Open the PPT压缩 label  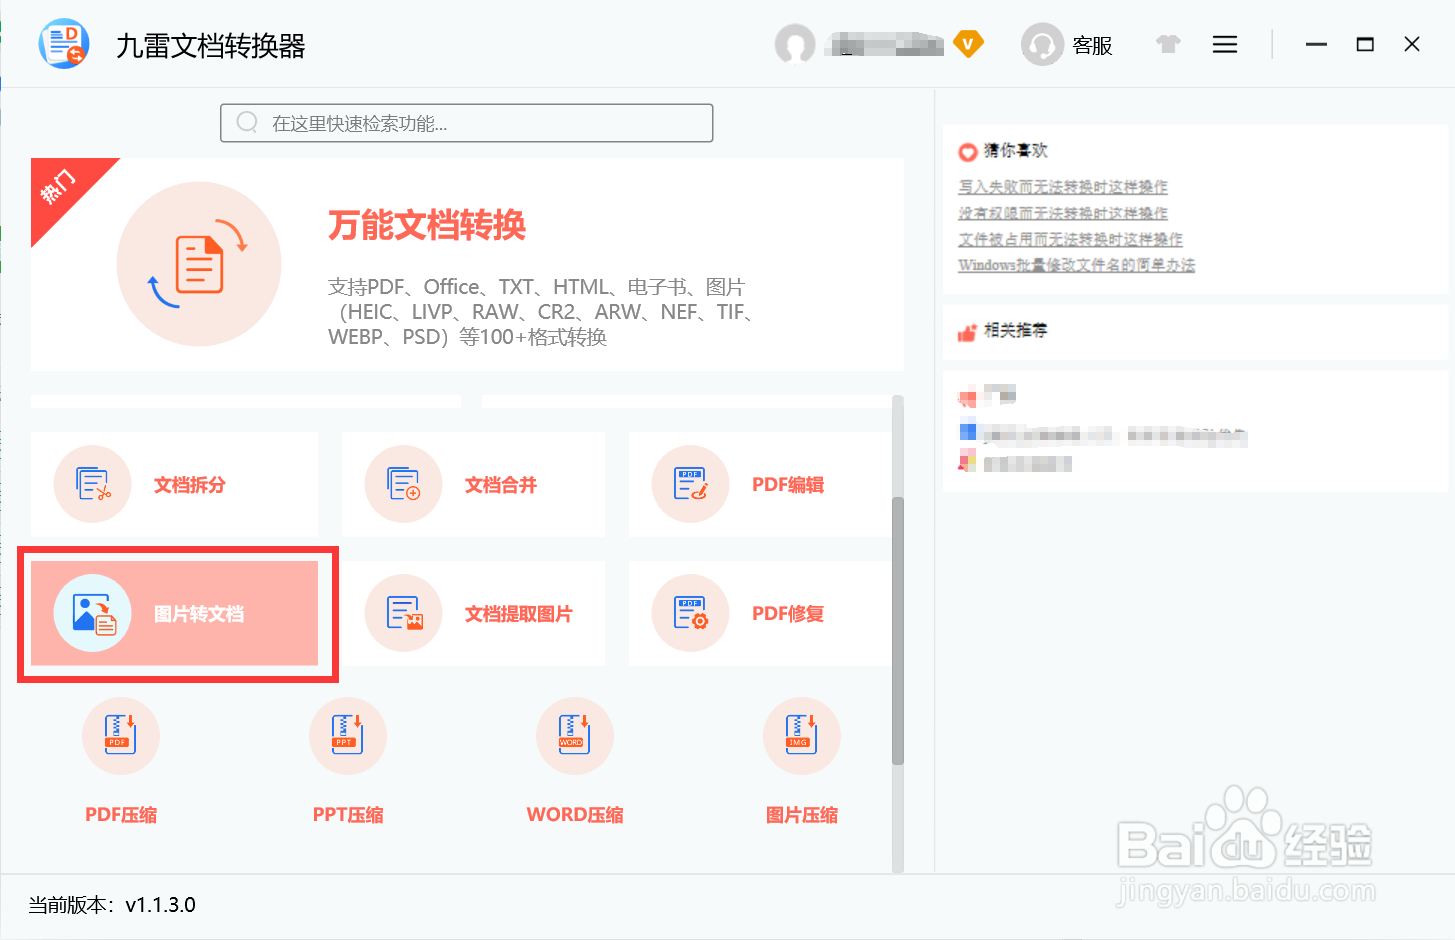348,815
